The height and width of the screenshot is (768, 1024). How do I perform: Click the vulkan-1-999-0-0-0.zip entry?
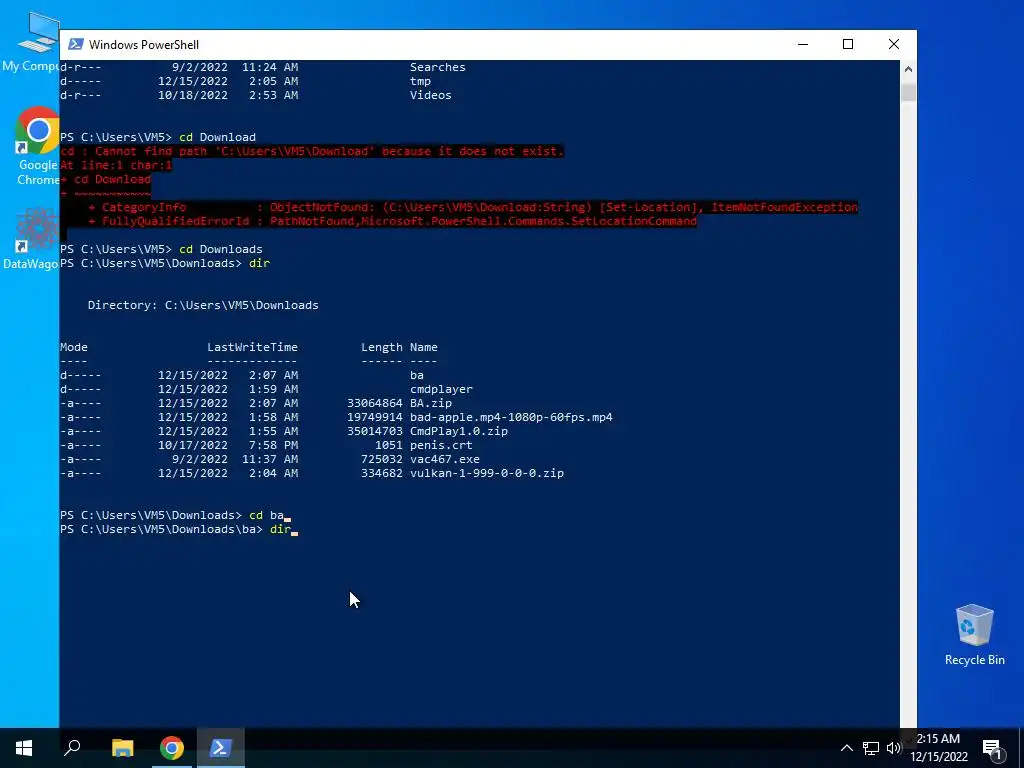[487, 473]
